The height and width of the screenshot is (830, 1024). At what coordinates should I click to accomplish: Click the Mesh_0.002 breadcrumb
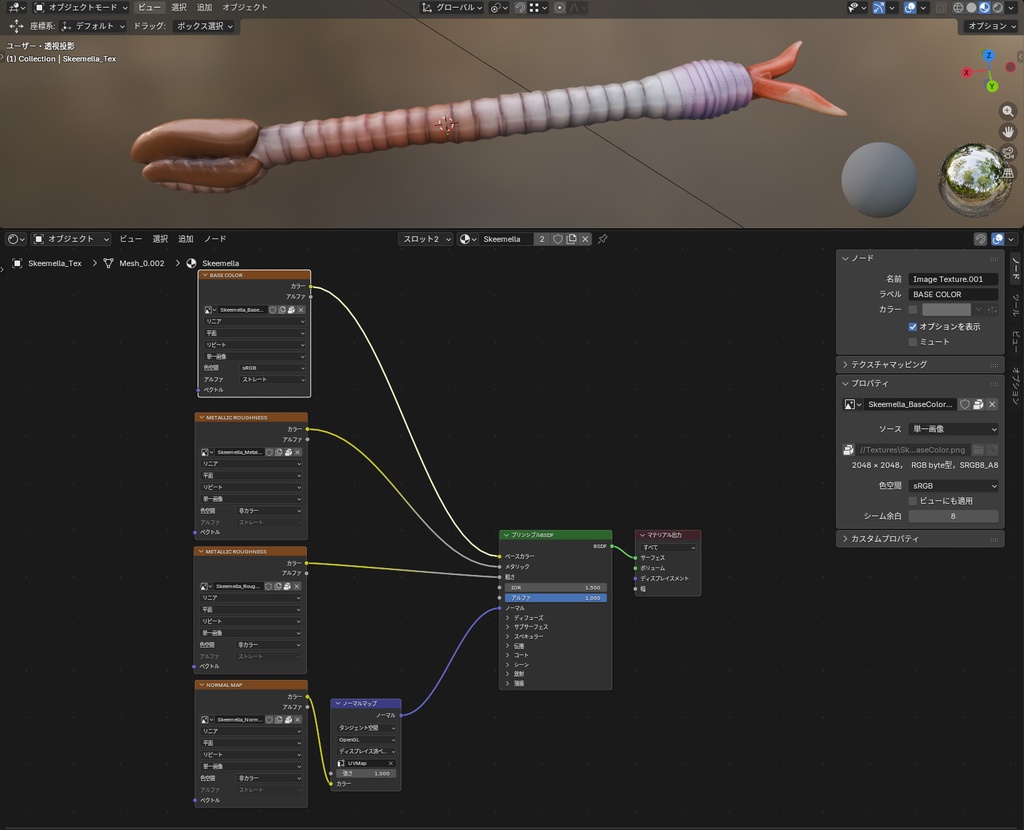[x=142, y=263]
